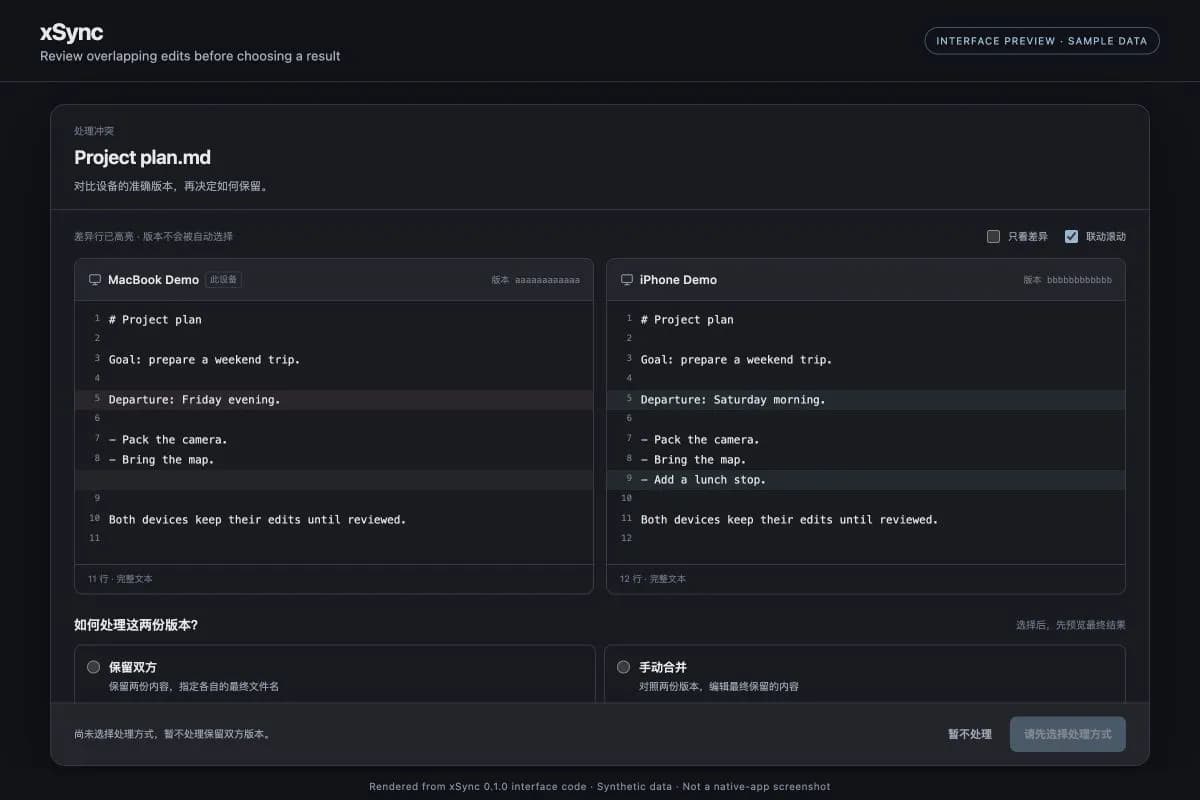Click the 差异行已高亮 notice text
The width and height of the screenshot is (1200, 800).
[x=153, y=237]
